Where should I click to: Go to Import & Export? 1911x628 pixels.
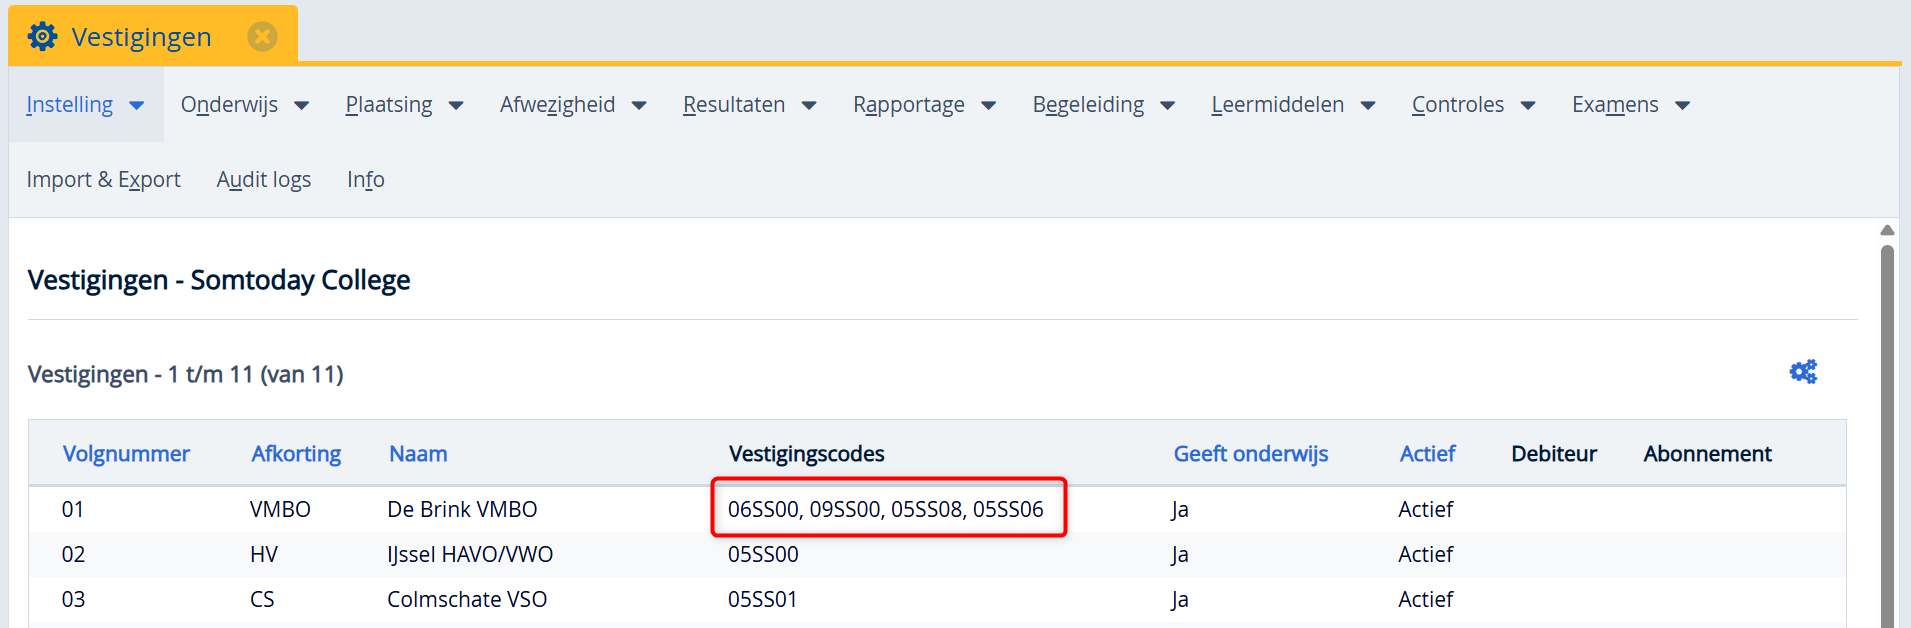point(103,180)
